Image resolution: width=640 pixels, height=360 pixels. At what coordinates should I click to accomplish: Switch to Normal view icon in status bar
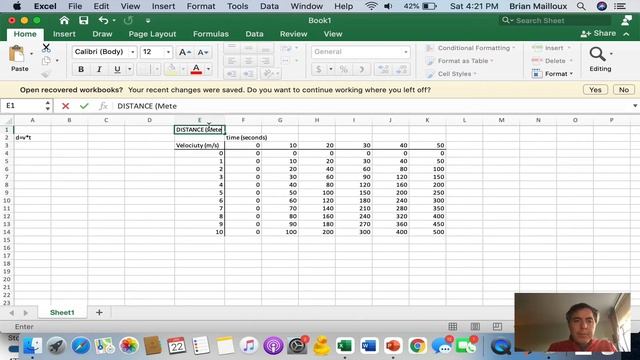coord(453,327)
